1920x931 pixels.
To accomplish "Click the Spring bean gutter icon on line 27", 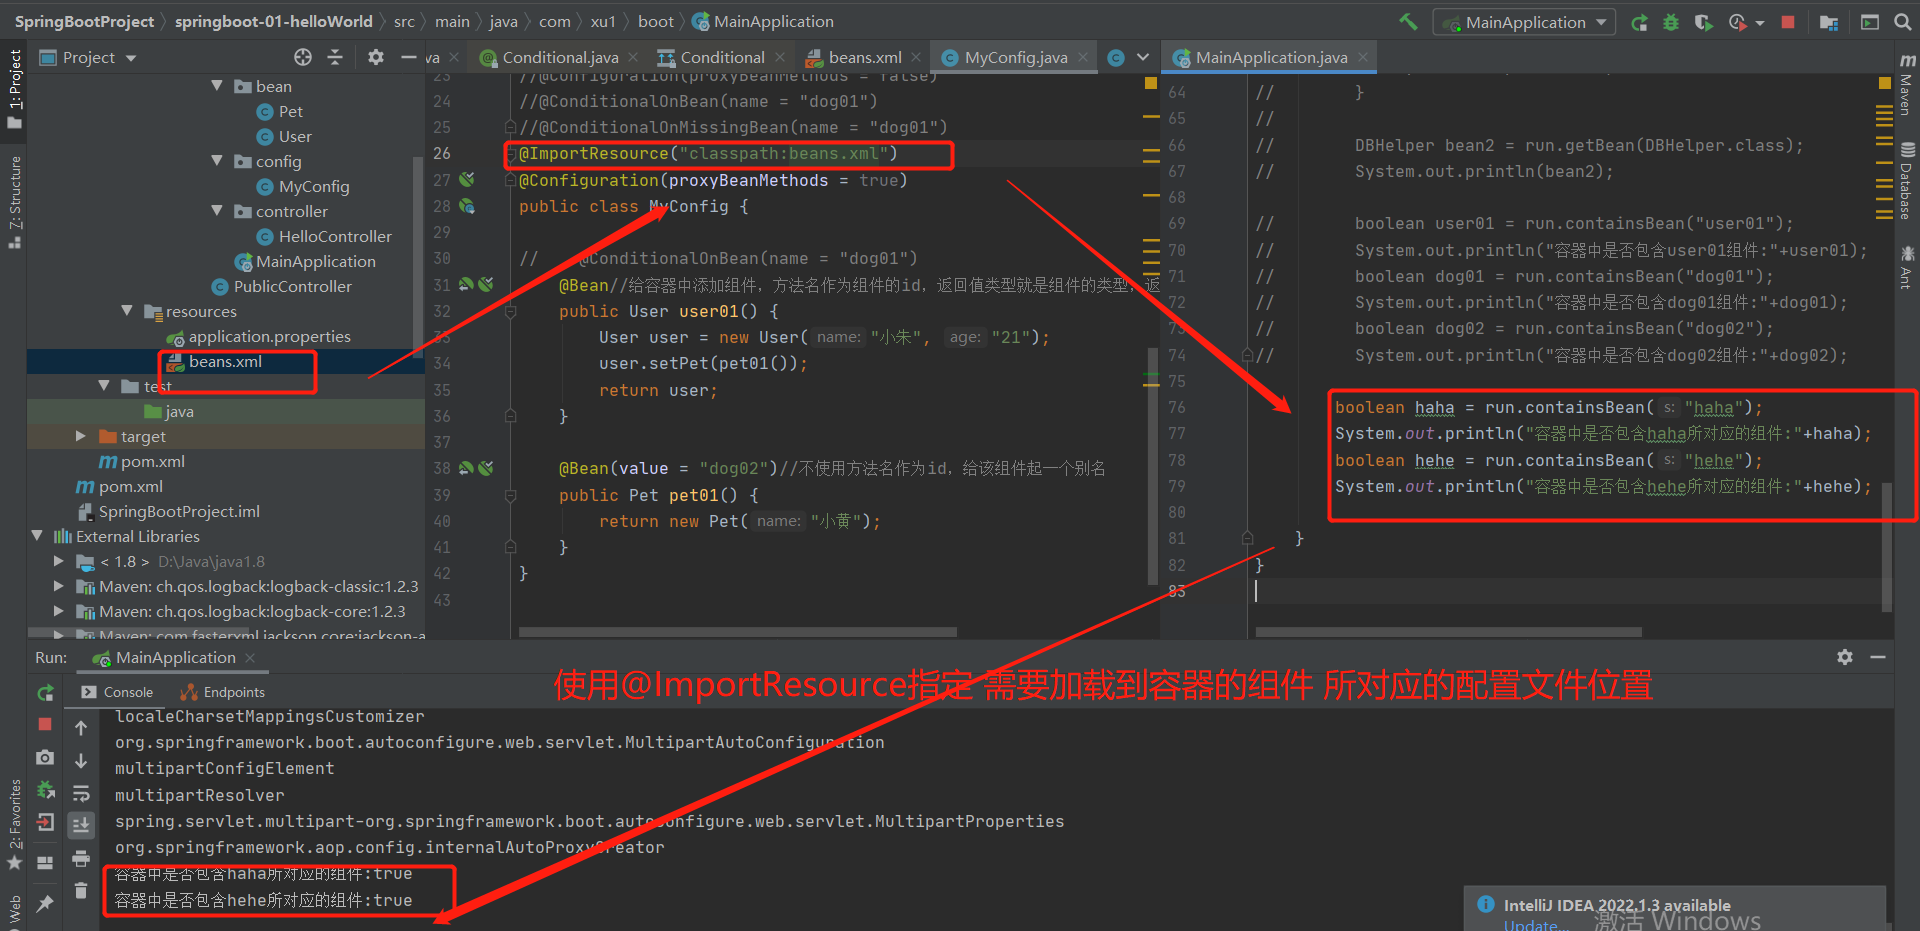I will point(467,180).
